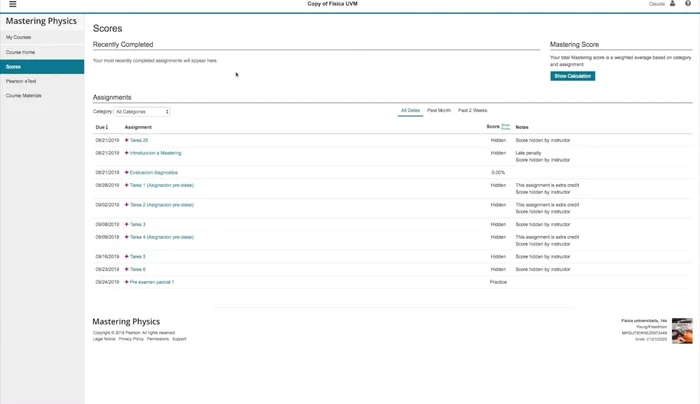The width and height of the screenshot is (700, 404).
Task: Expand Evaluacion diagnostica plus icon
Action: pyautogui.click(x=126, y=172)
